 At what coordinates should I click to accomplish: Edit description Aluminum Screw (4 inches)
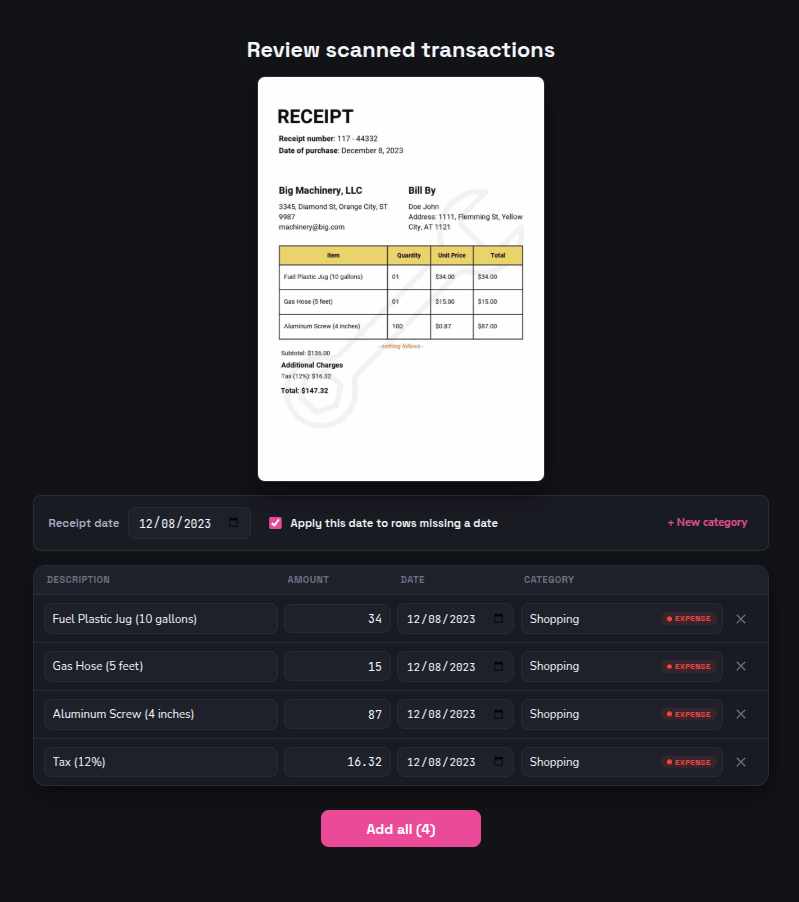pos(161,714)
